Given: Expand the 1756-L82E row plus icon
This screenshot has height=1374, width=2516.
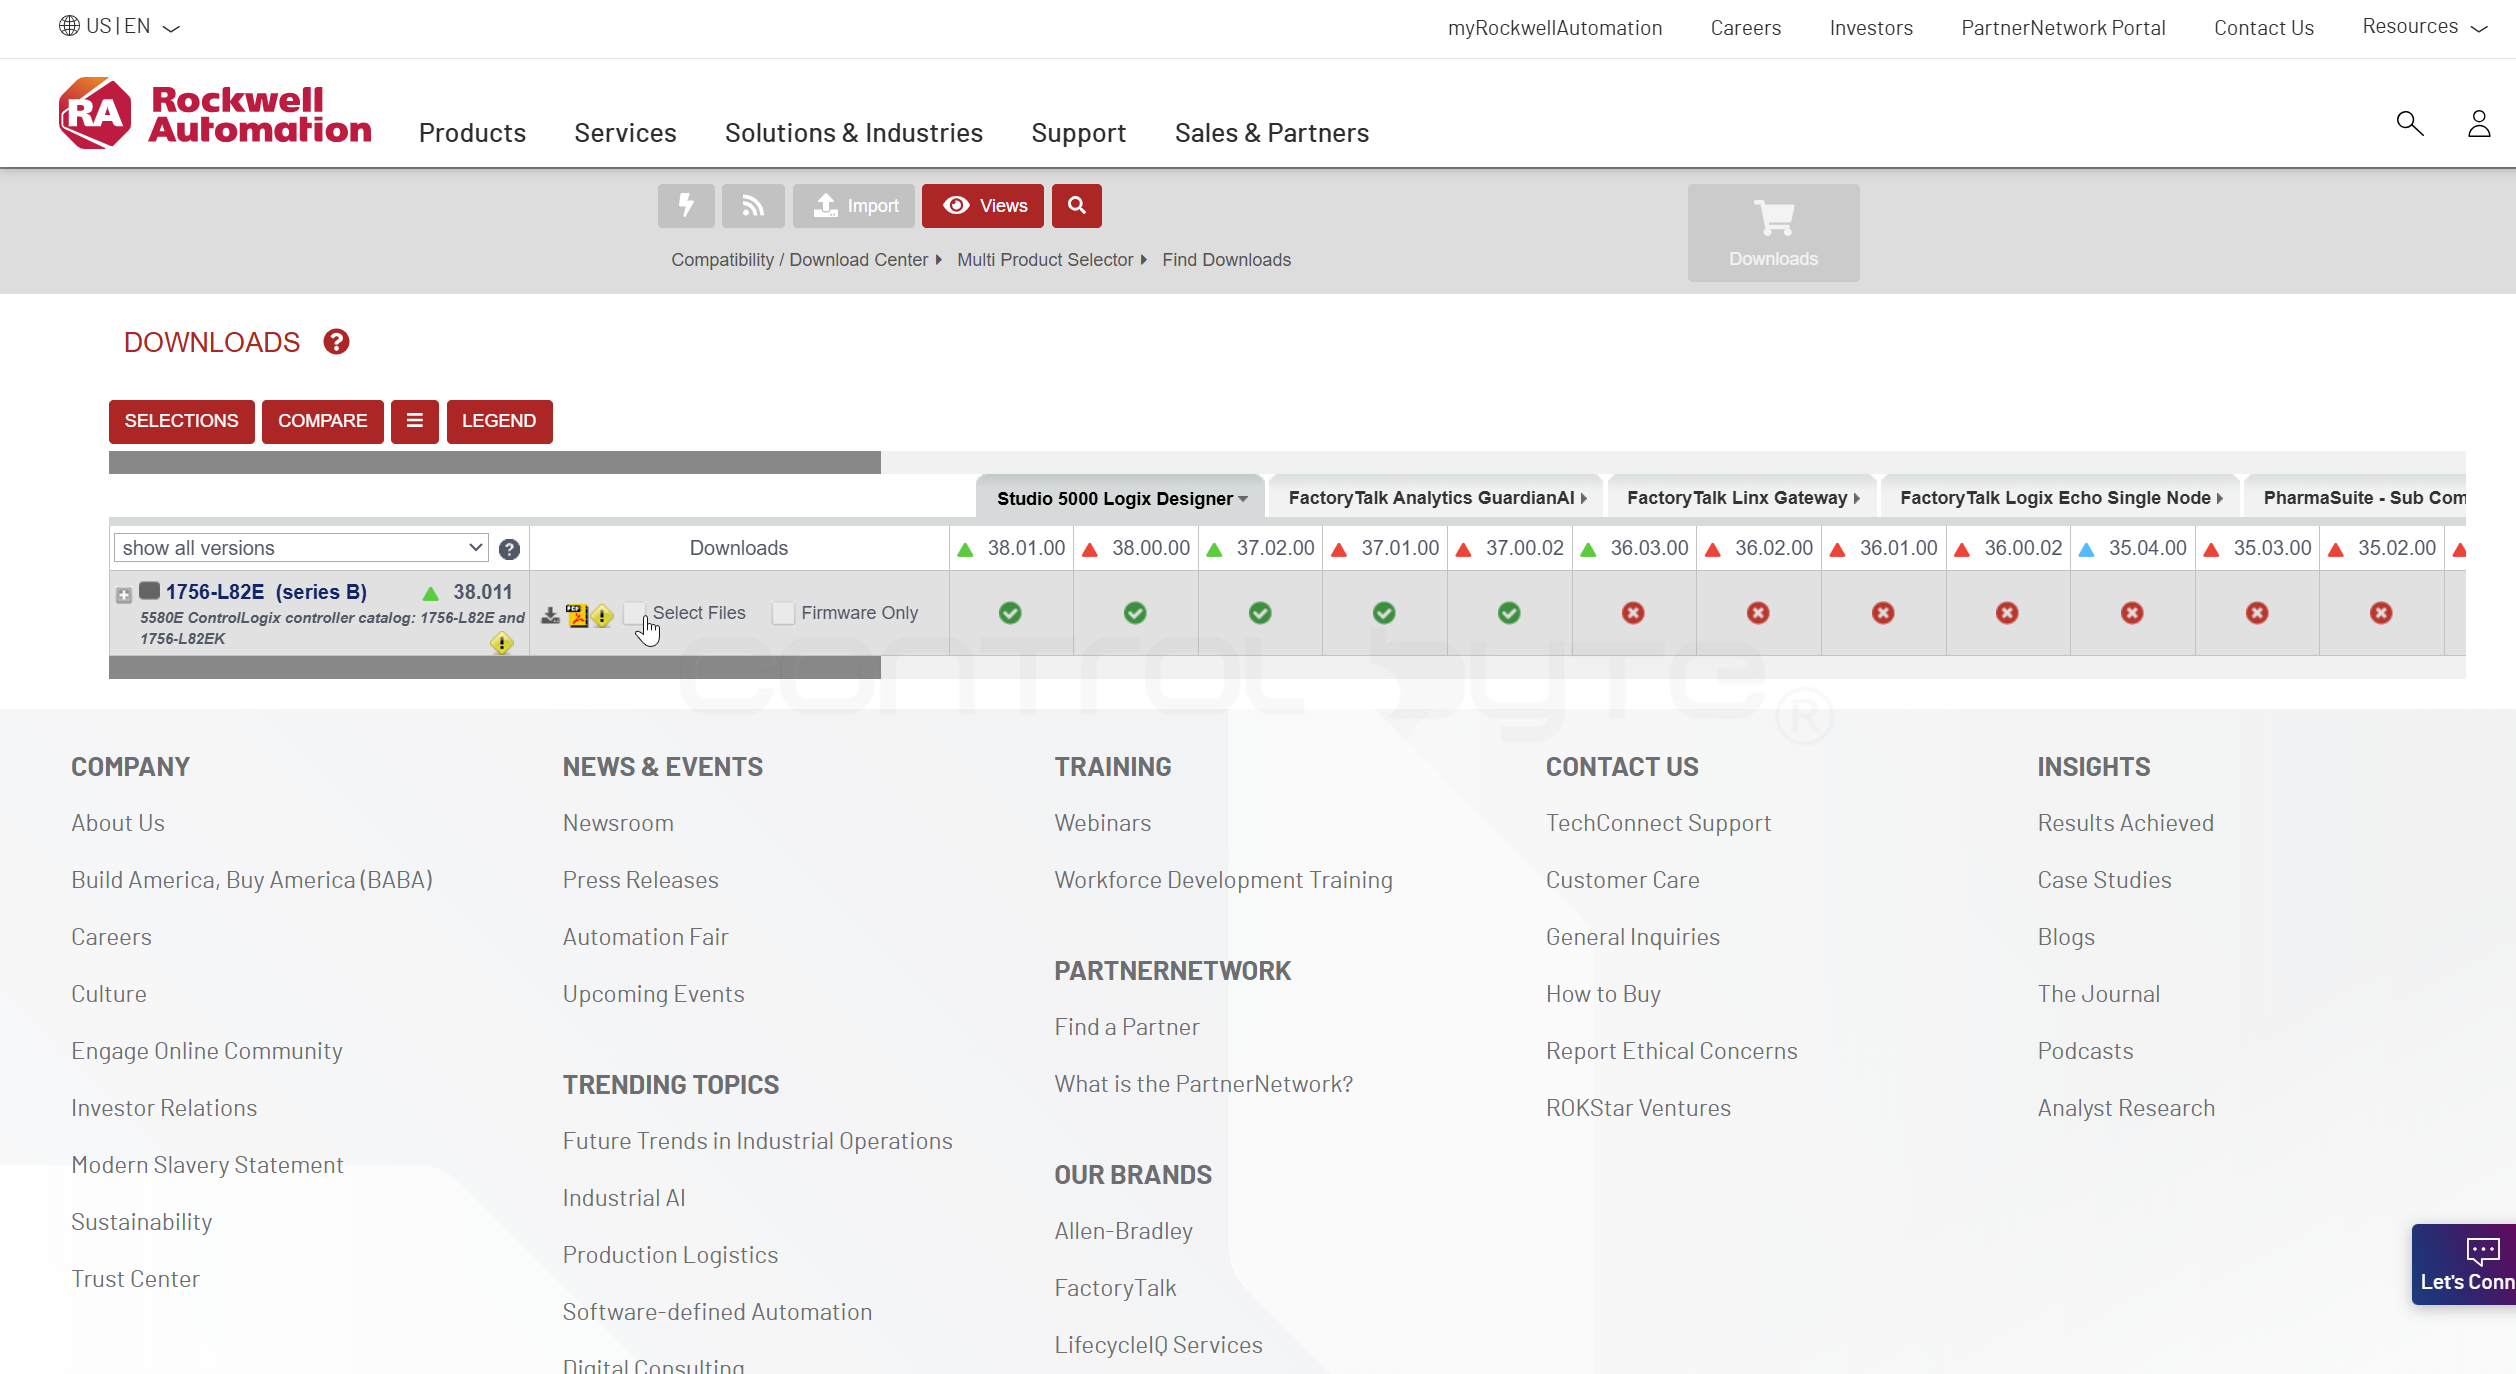Looking at the screenshot, I should tap(124, 596).
